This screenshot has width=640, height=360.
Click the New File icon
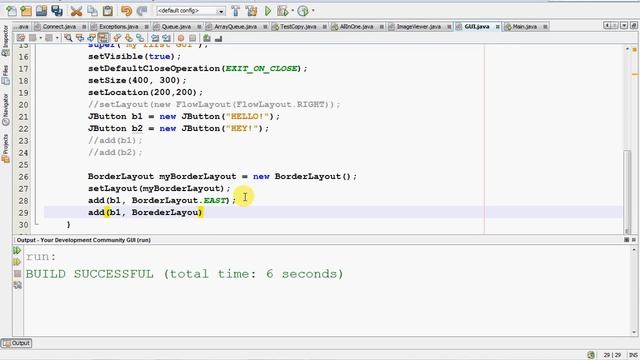click(11, 11)
